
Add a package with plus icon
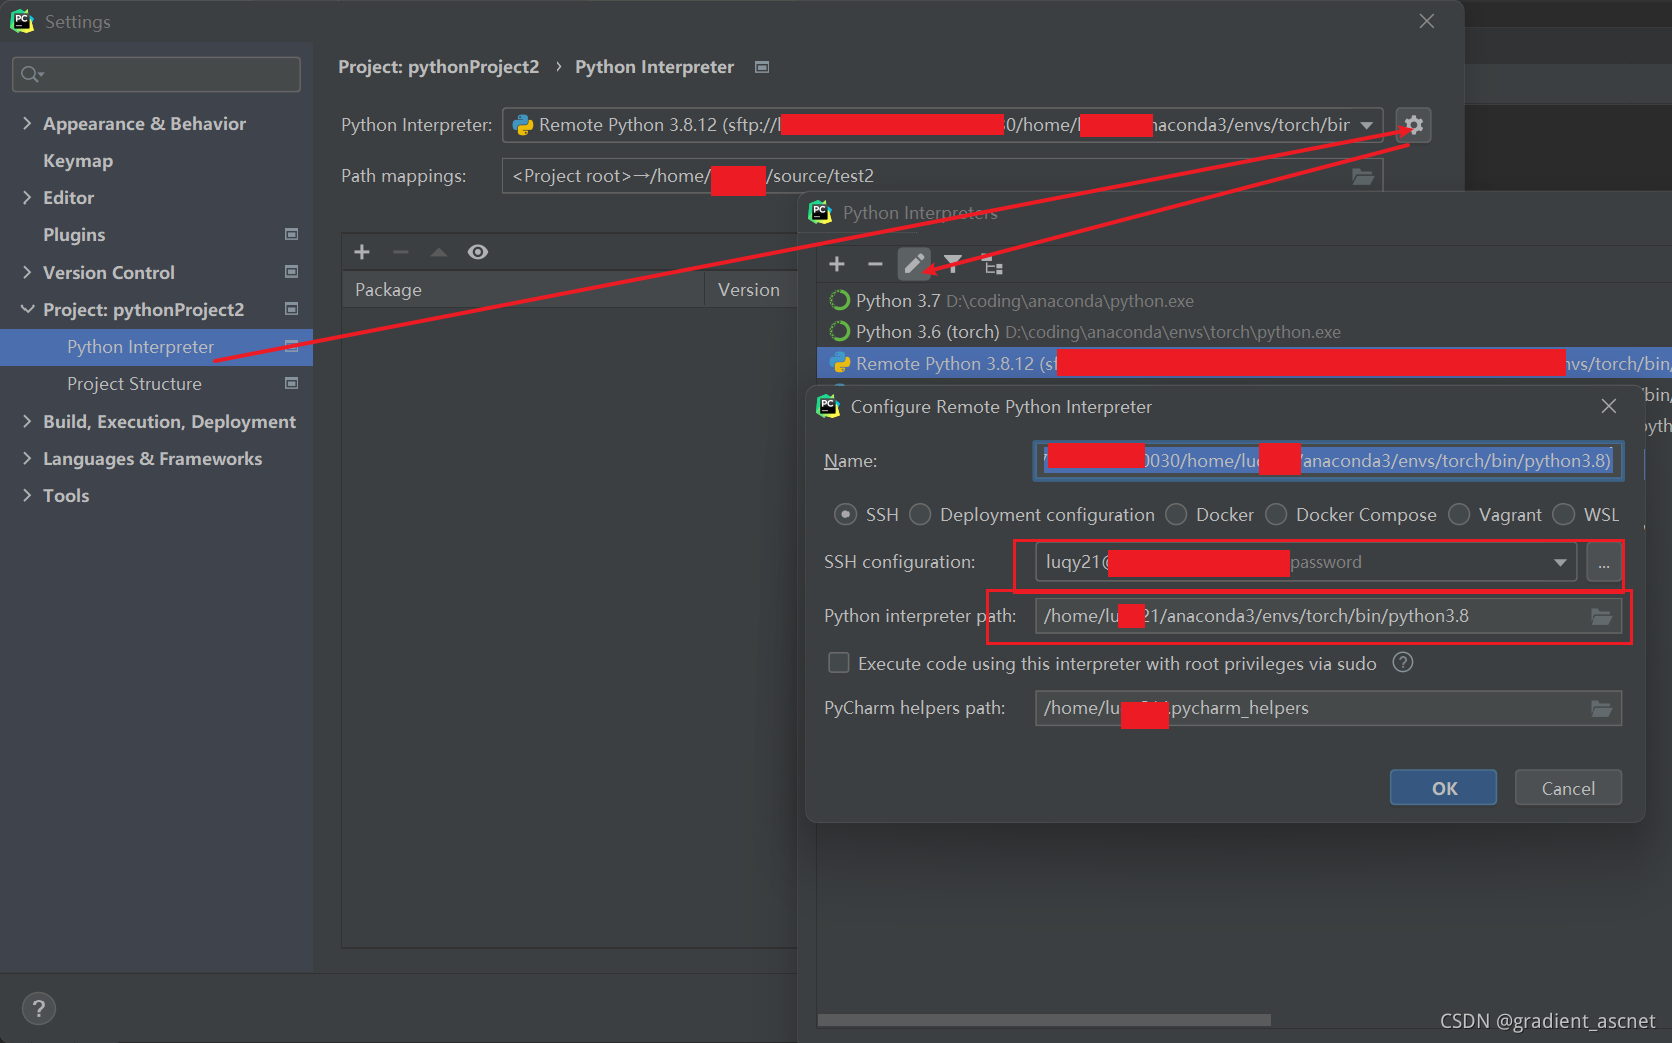[x=362, y=252]
